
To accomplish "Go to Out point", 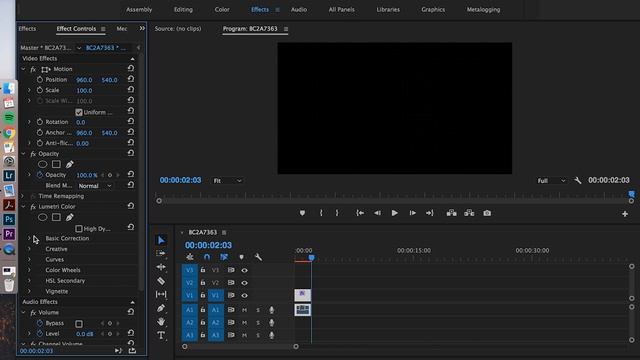I will click(429, 213).
